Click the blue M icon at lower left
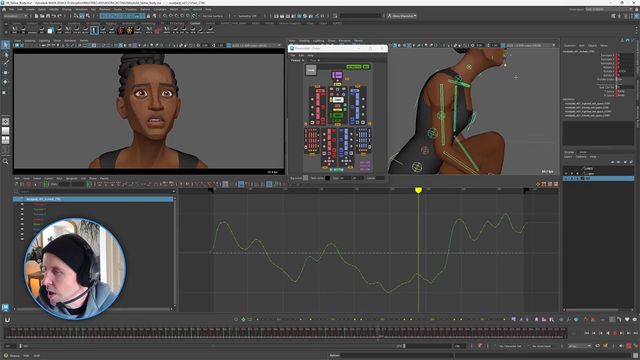This screenshot has width=640, height=360. coord(5,307)
